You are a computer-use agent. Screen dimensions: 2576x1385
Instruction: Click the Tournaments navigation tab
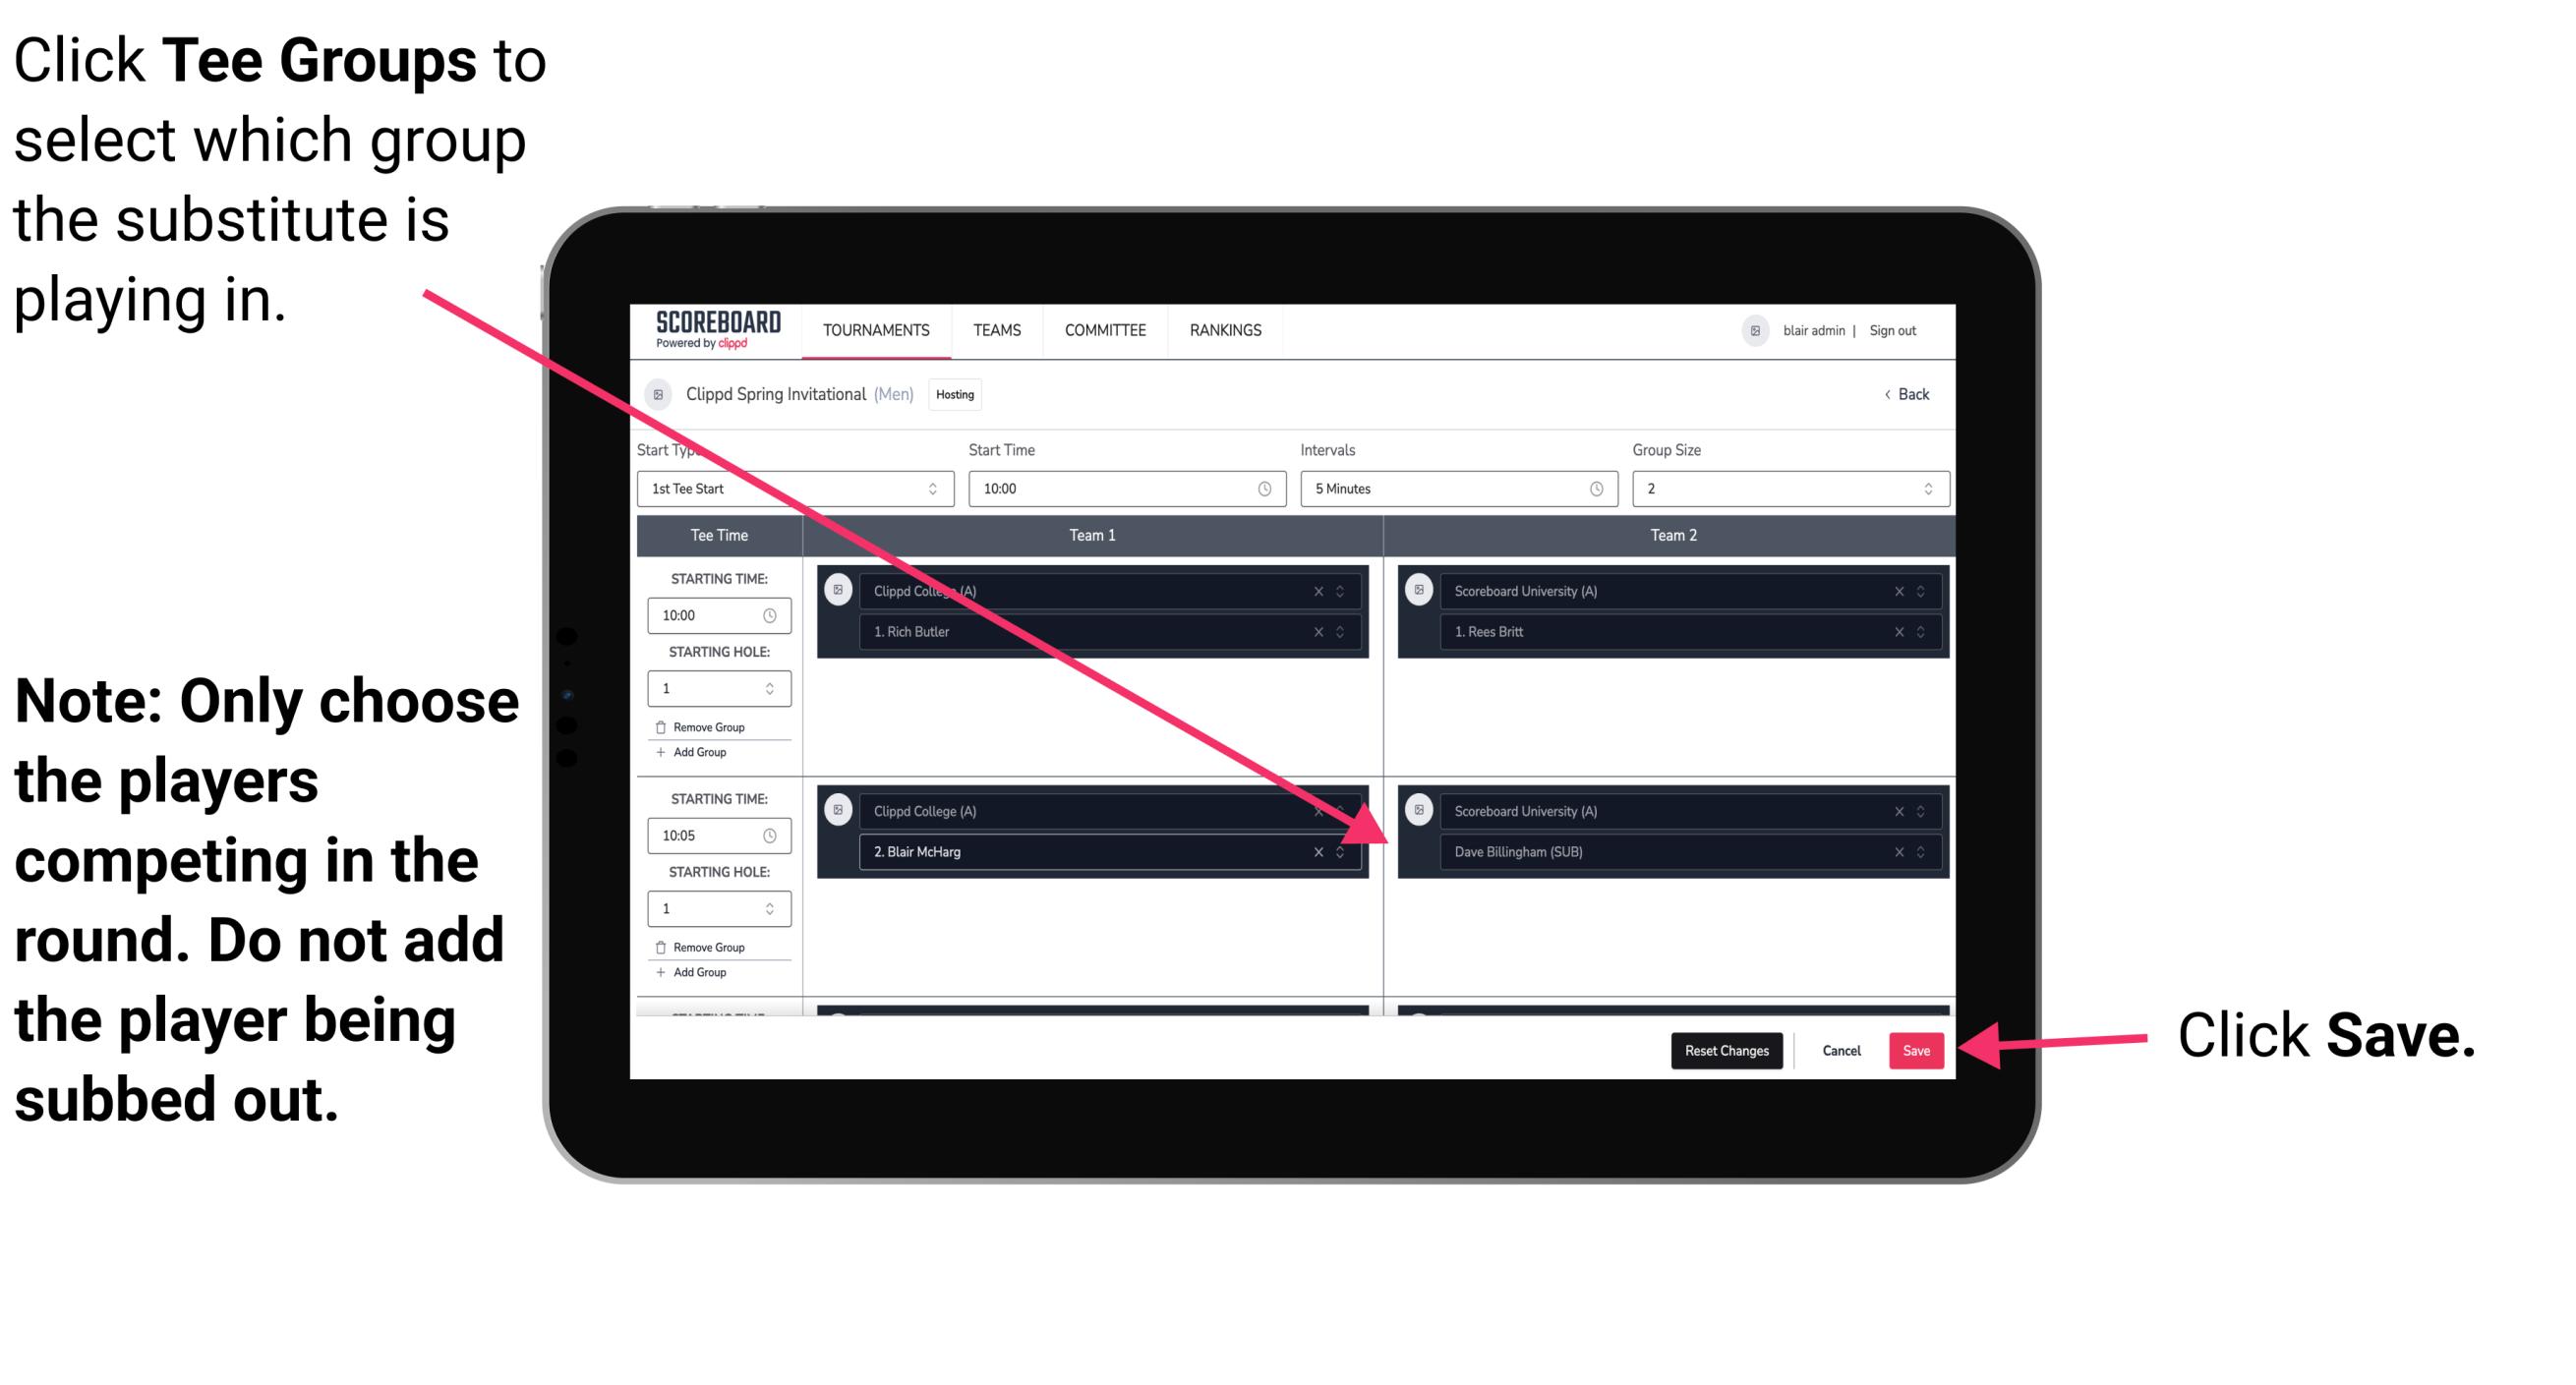pos(877,329)
